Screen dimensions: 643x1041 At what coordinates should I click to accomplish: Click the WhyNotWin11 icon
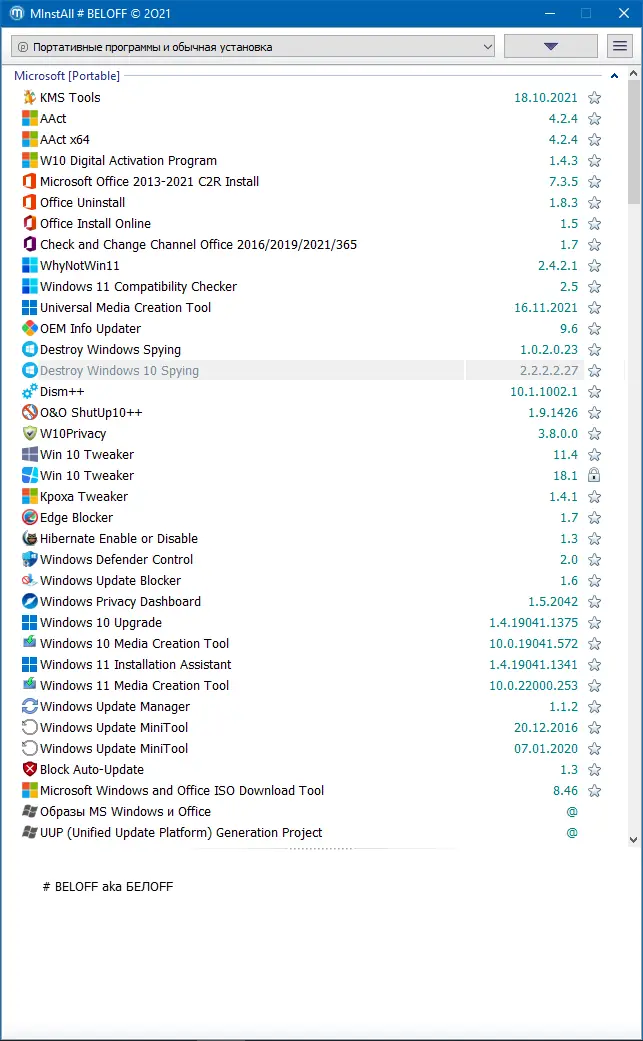29,266
